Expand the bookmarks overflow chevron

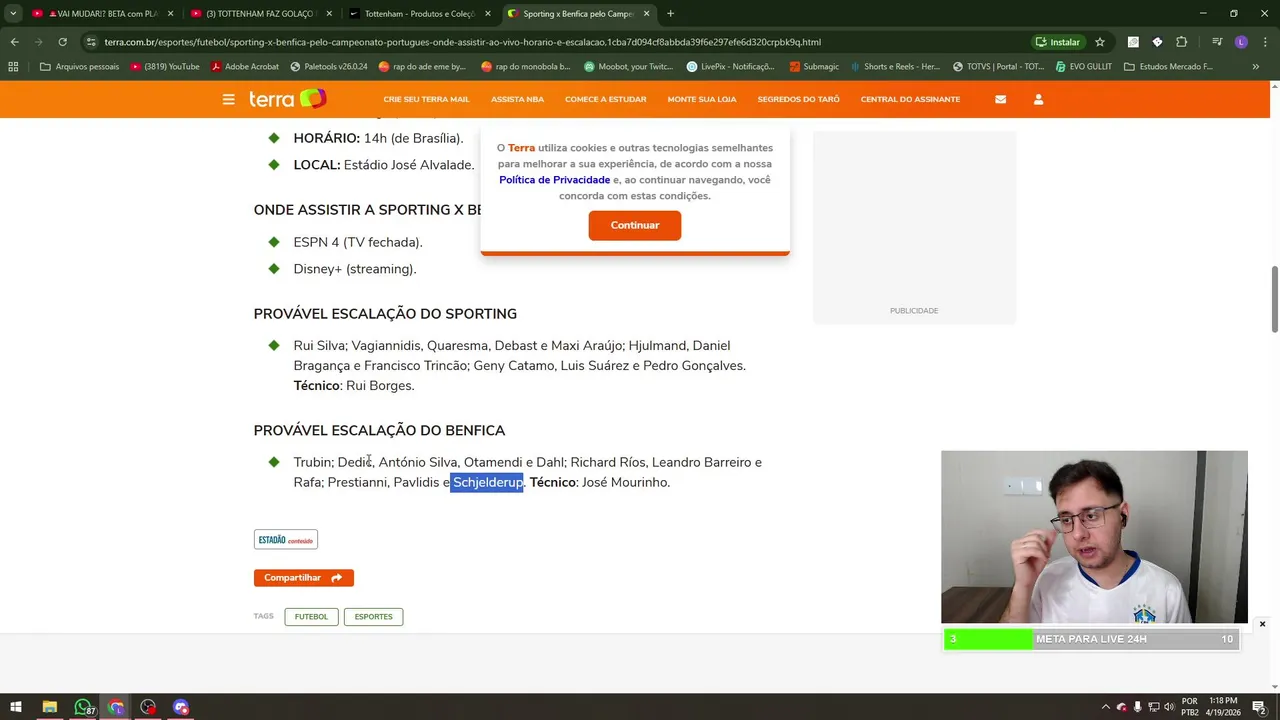coord(1256,67)
